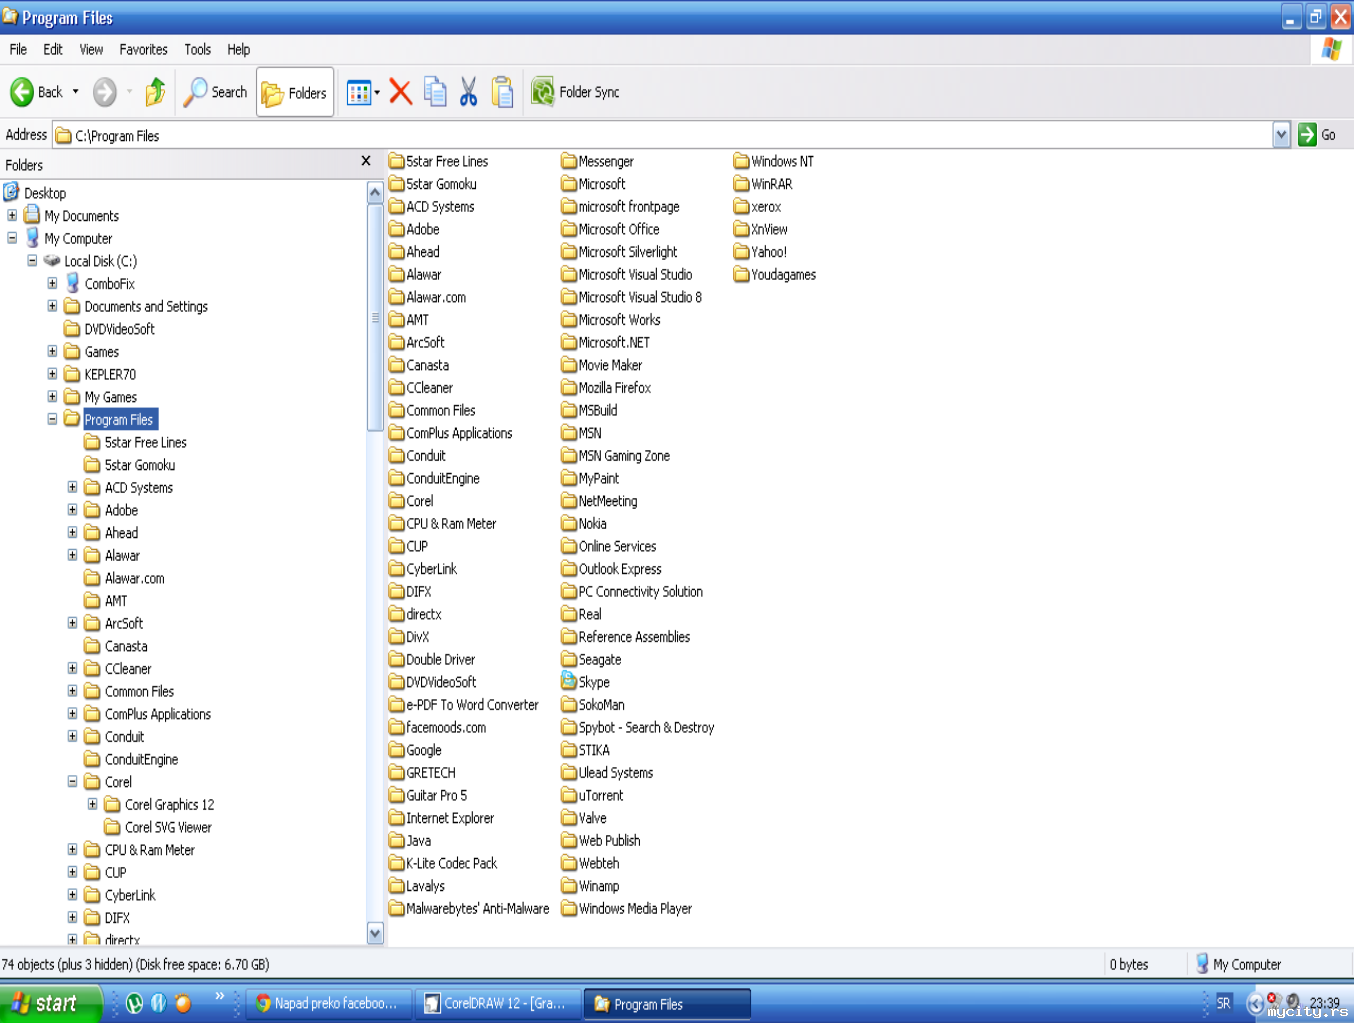Select the Microsoft Office folder
The image size is (1354, 1023).
pyautogui.click(x=610, y=229)
